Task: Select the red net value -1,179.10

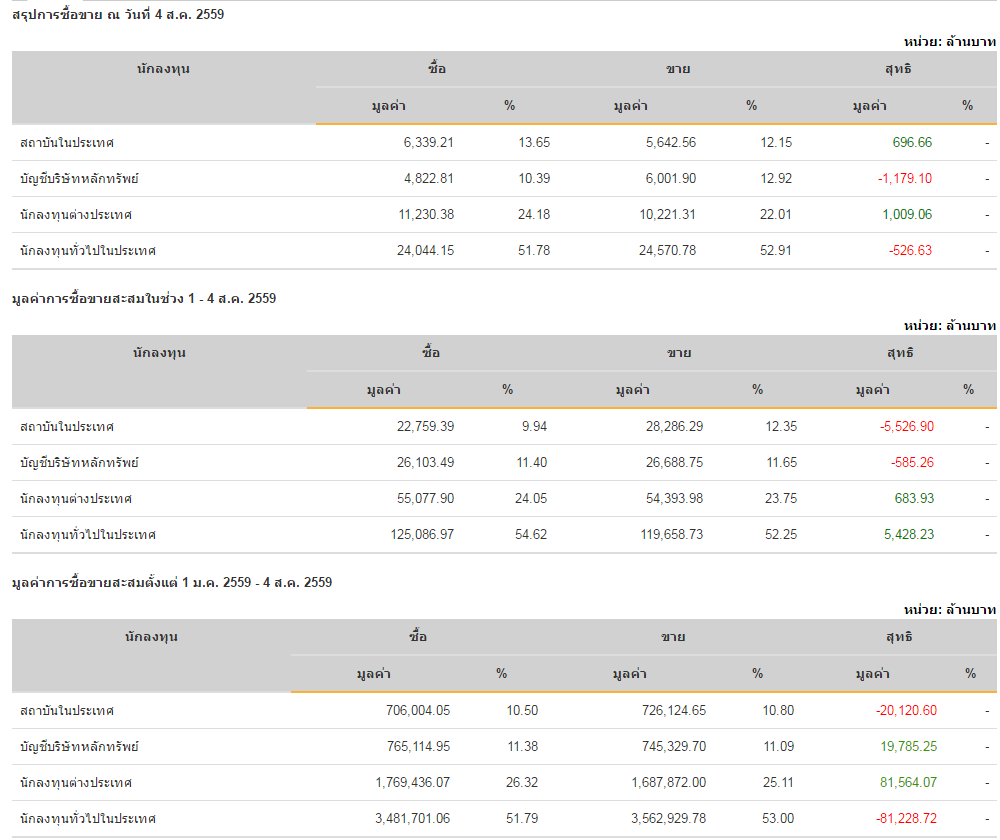Action: 904,178
